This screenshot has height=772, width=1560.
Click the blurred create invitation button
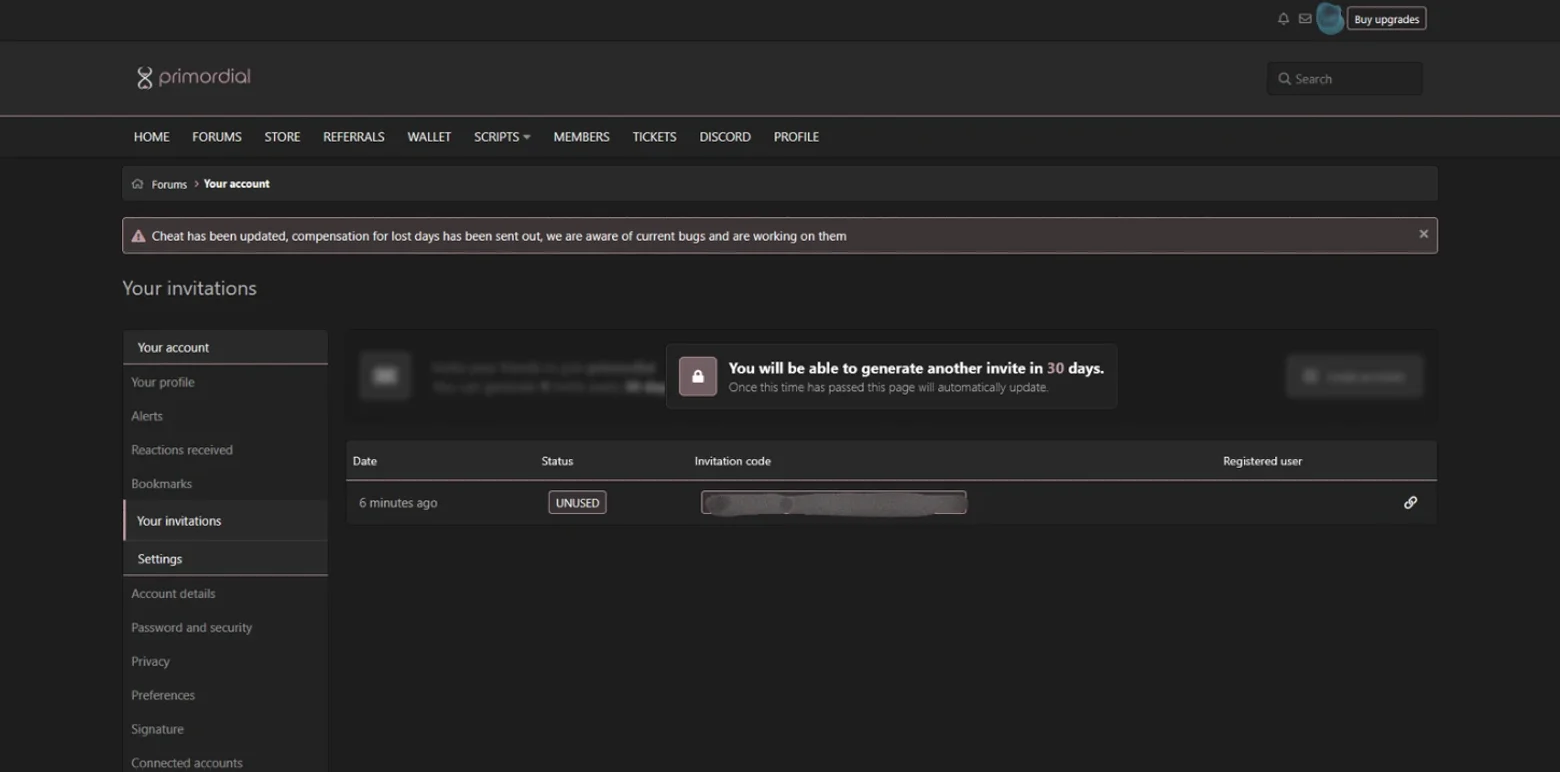1354,376
